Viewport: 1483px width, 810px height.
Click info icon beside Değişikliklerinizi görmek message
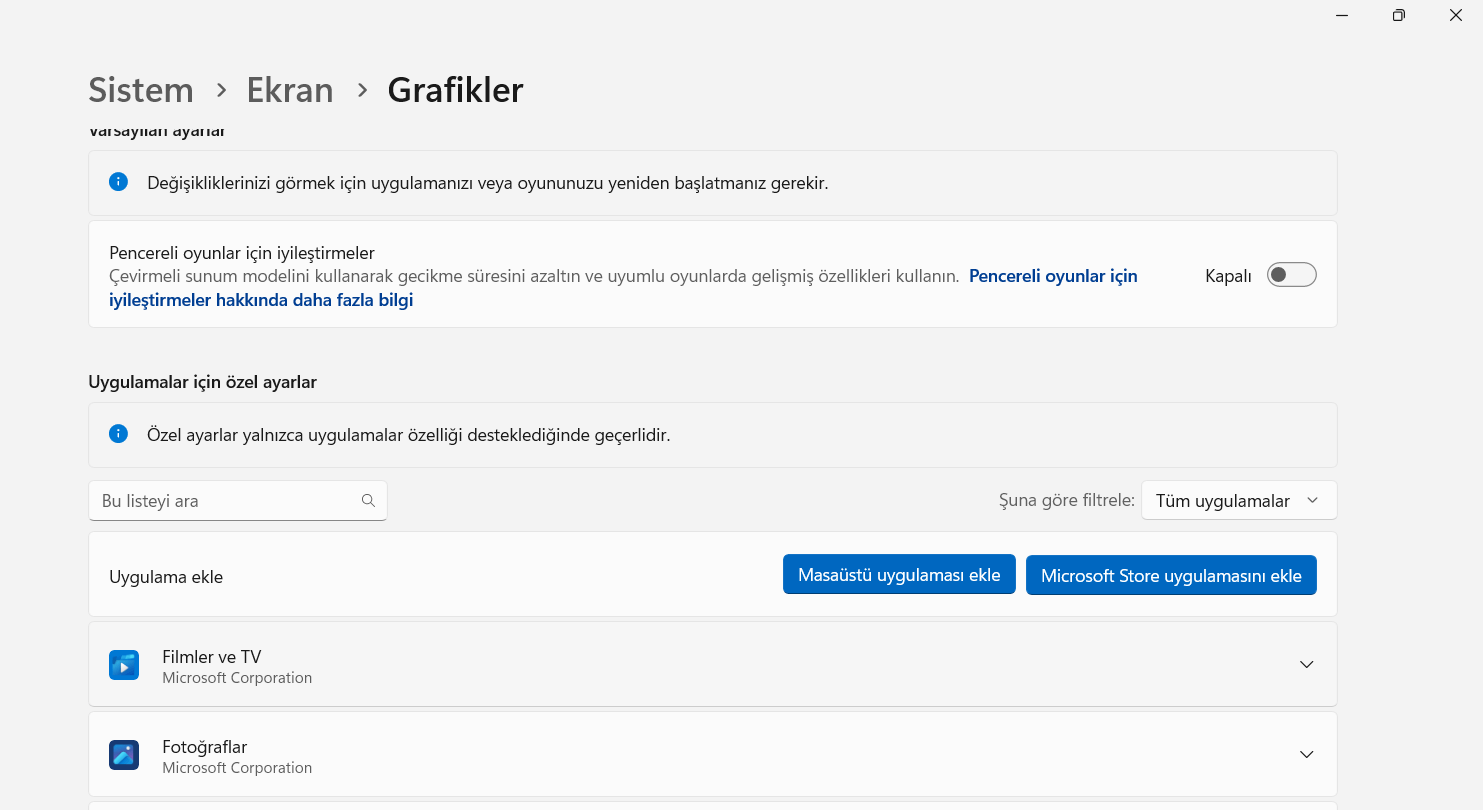pyautogui.click(x=118, y=182)
